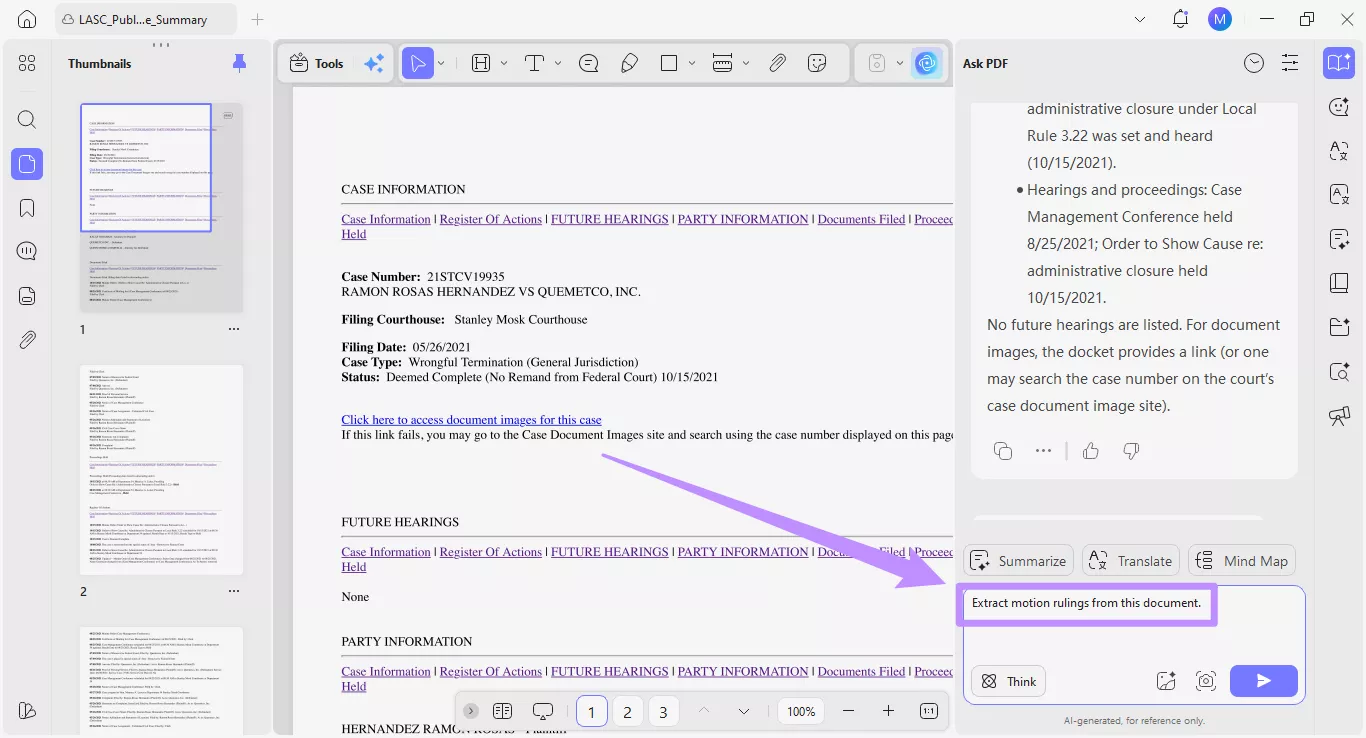Toggle the pin on Thumbnails panel
1366x738 pixels.
(239, 63)
